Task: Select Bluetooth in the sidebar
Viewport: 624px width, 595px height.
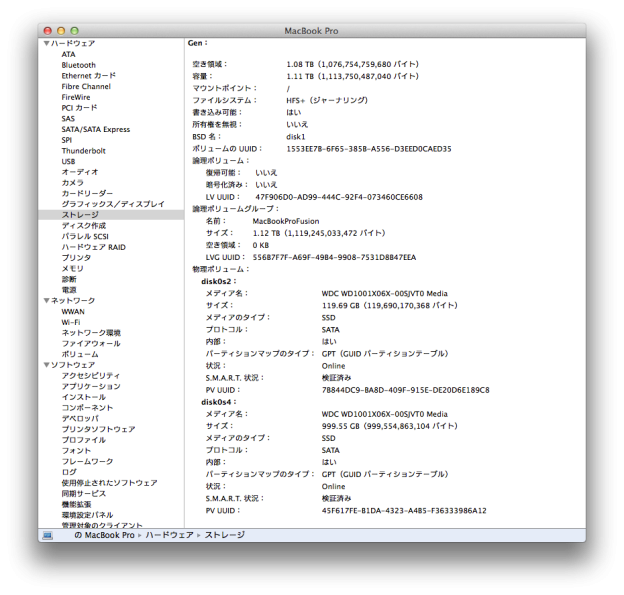Action: click(x=78, y=65)
